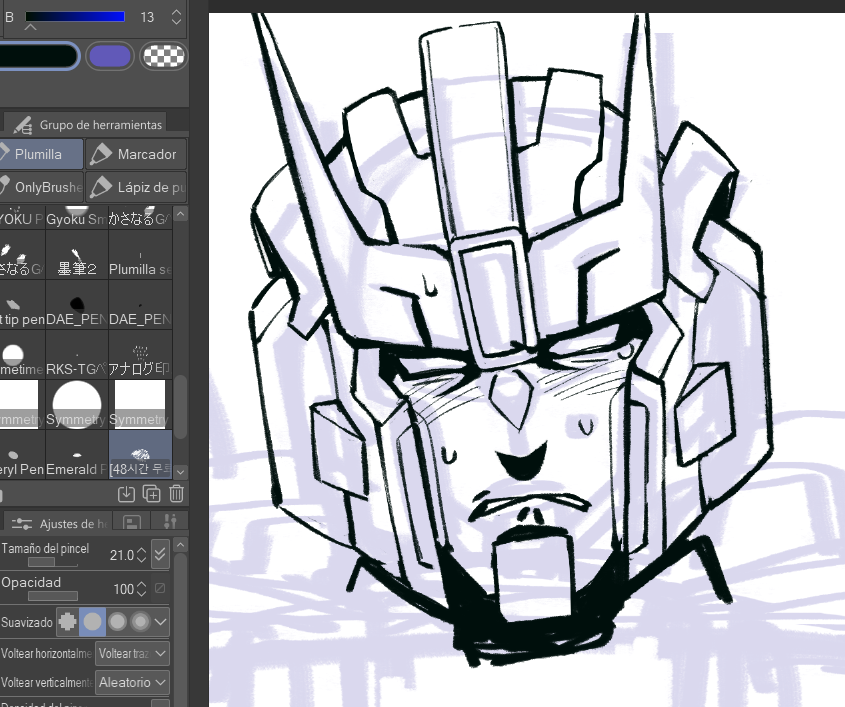The height and width of the screenshot is (707, 845).
Task: Increase the Tamaño del pincel stepper
Action: coord(141,550)
